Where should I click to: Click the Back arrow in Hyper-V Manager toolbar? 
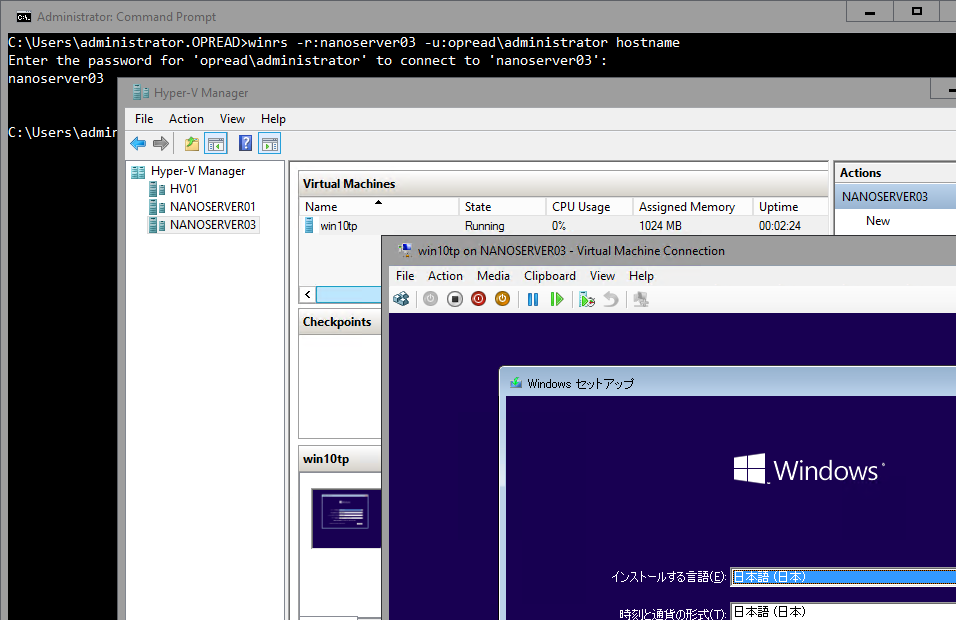[138, 144]
